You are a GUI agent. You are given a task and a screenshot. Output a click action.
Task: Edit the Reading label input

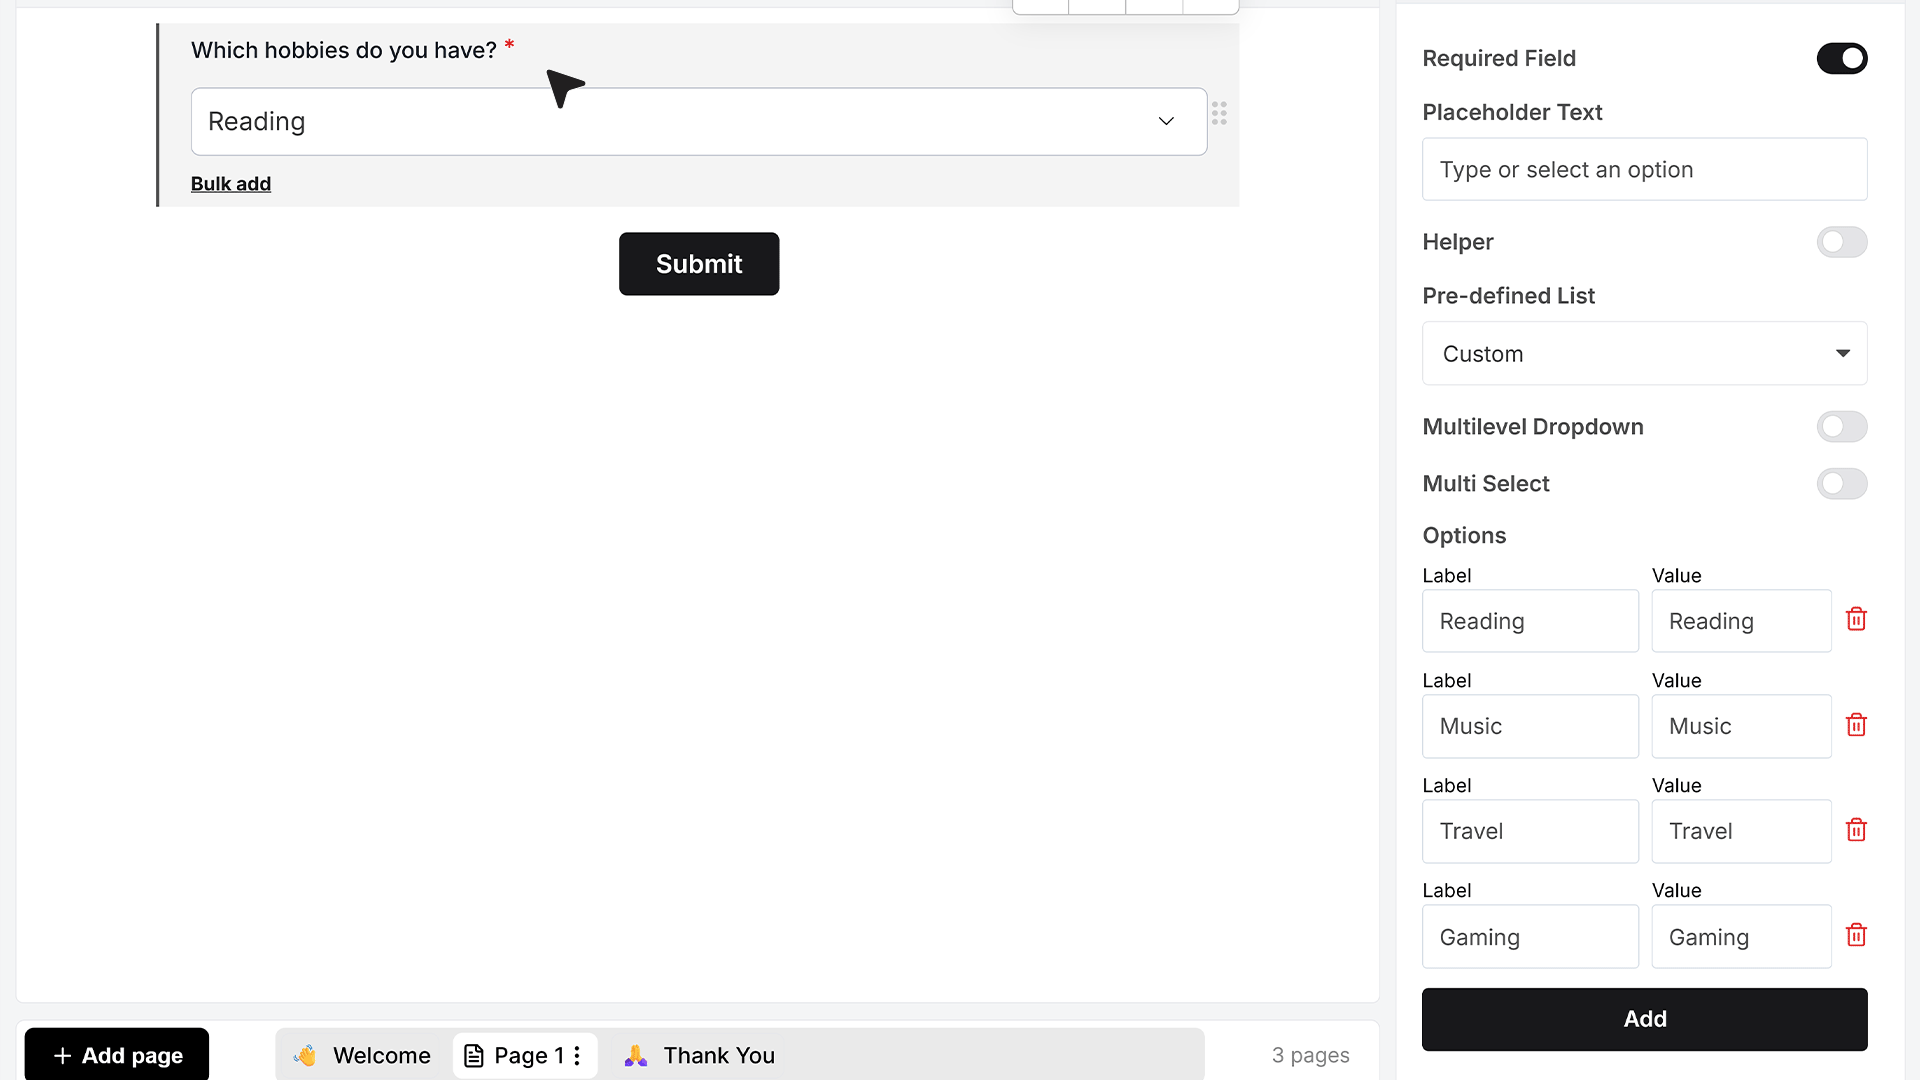[x=1530, y=621]
